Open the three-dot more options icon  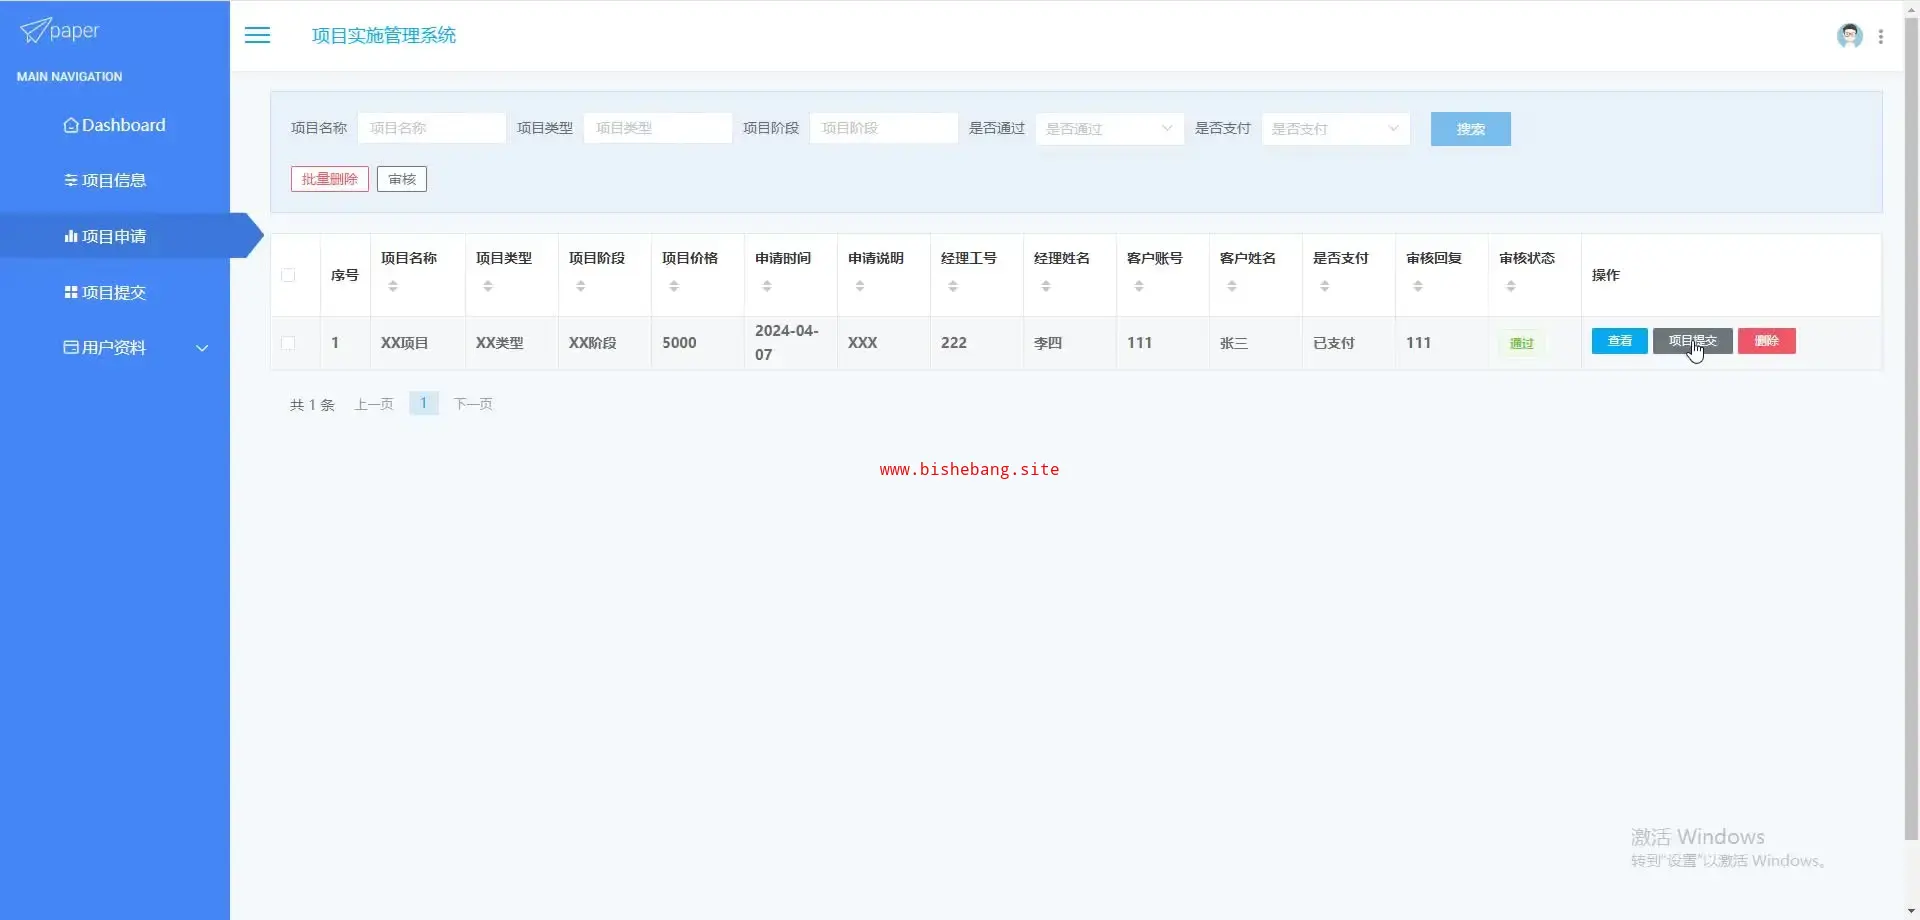click(x=1881, y=37)
